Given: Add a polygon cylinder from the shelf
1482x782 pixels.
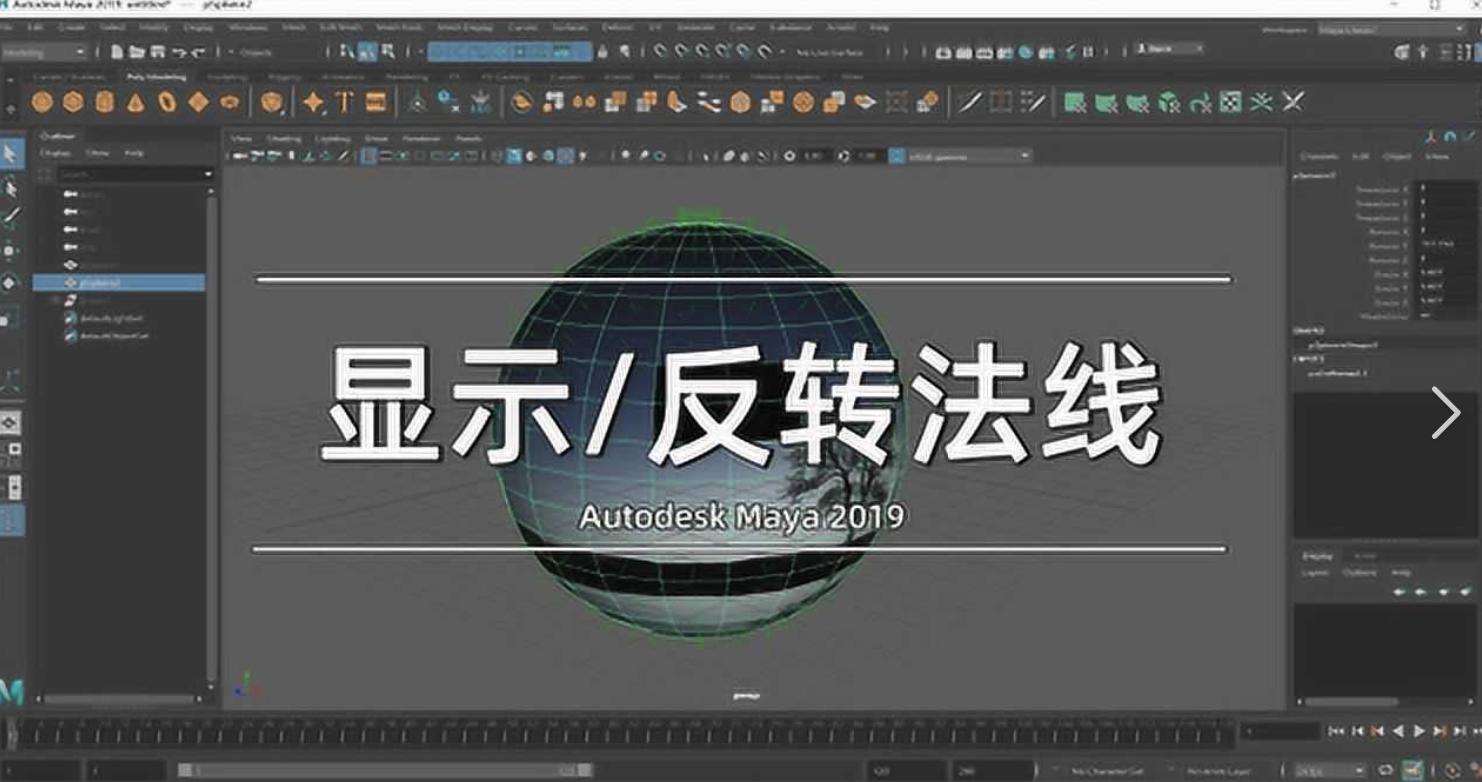Looking at the screenshot, I should point(105,102).
